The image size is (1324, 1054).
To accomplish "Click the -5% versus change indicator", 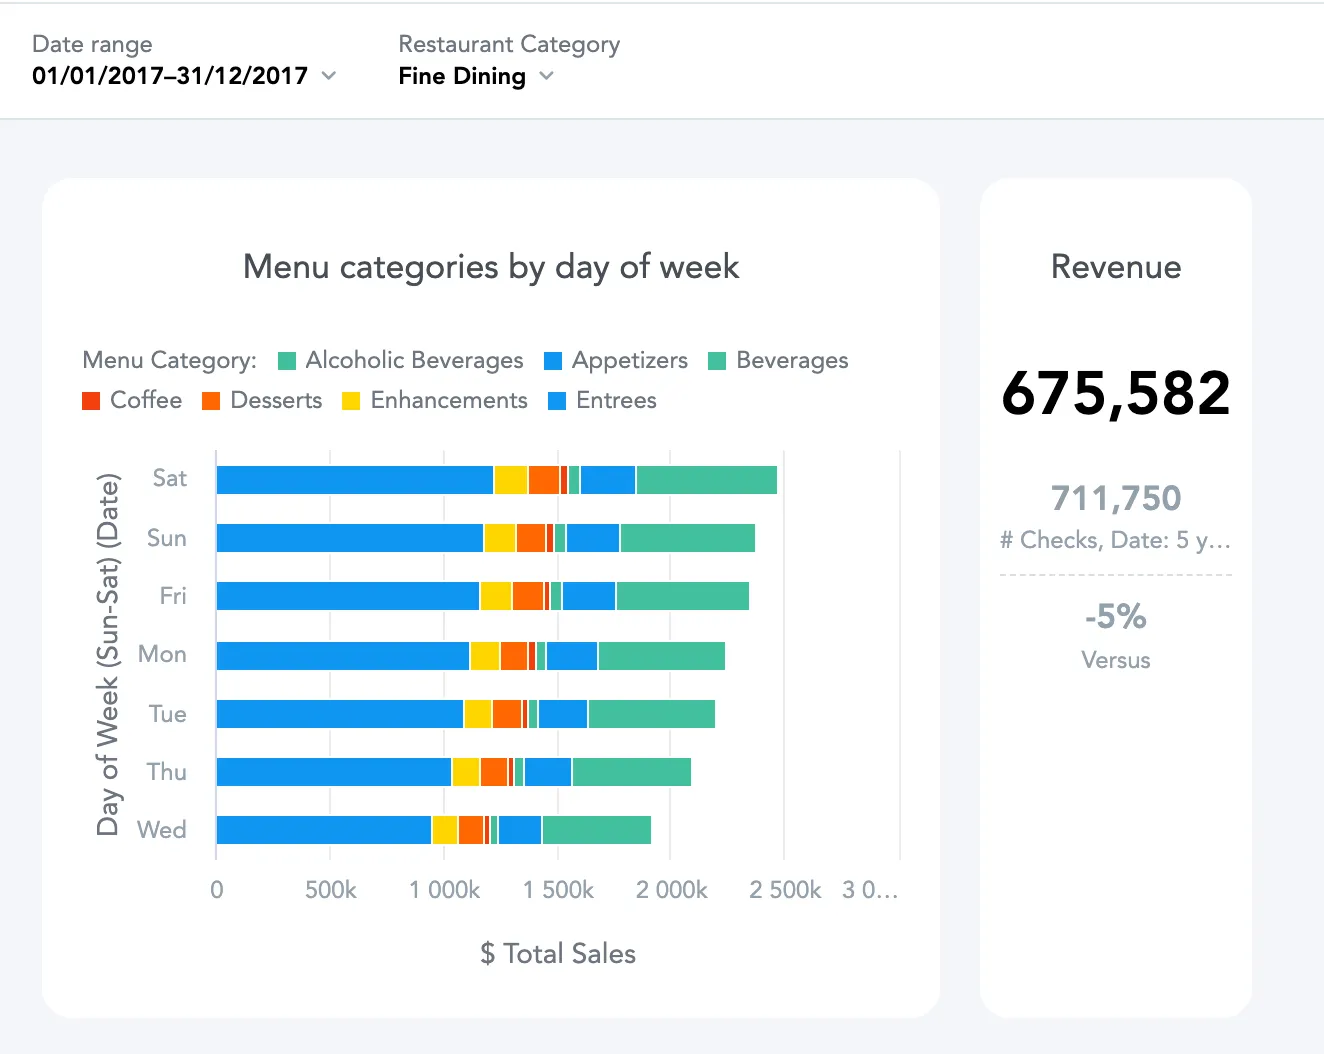I will tap(1115, 616).
